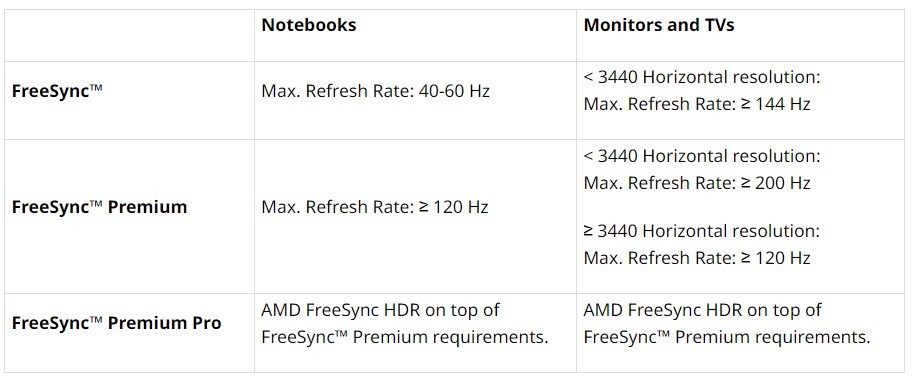Screen dimensions: 916x383
Task: Click '< 3440 Horizontal resolution' in the Premium row
Action: click(x=702, y=156)
